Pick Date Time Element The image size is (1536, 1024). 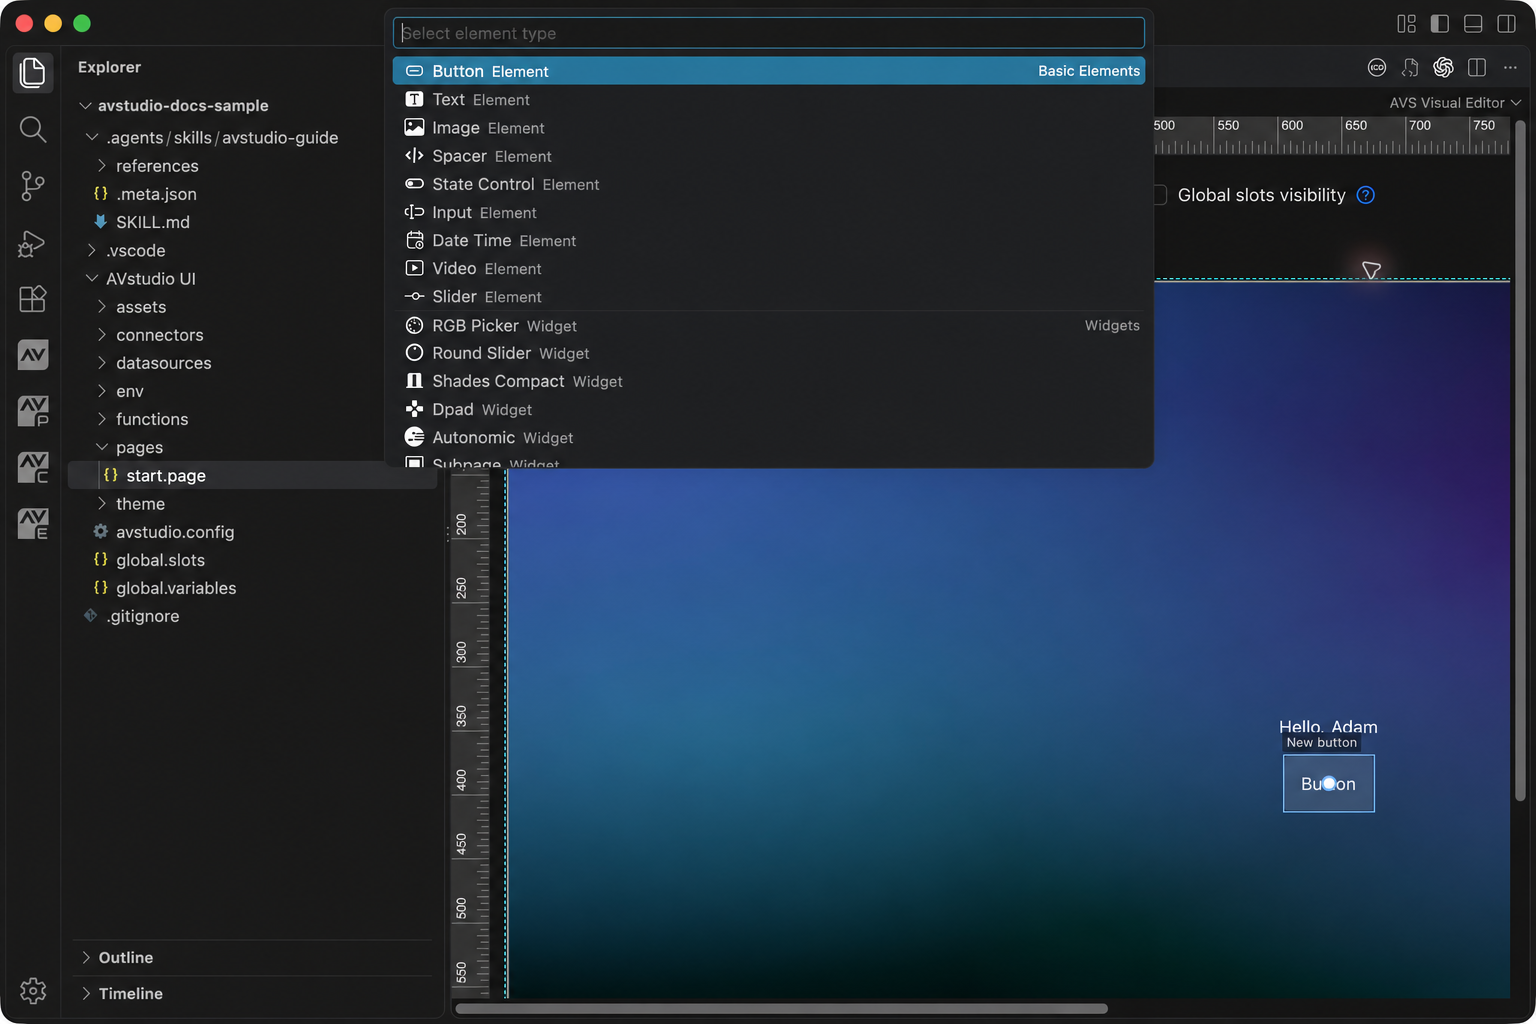tap(768, 240)
